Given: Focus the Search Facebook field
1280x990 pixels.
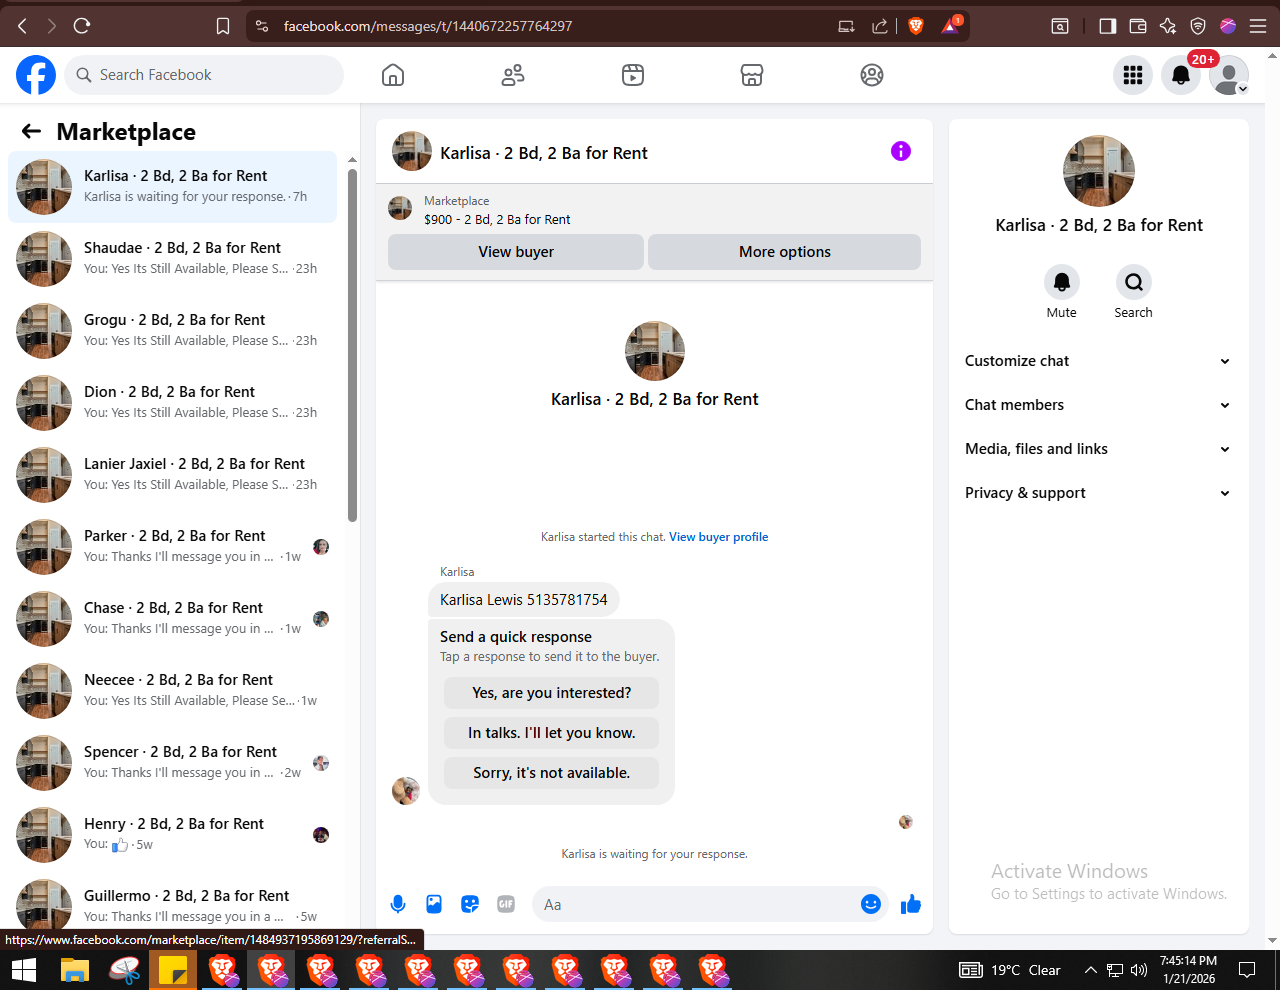Looking at the screenshot, I should coord(205,75).
